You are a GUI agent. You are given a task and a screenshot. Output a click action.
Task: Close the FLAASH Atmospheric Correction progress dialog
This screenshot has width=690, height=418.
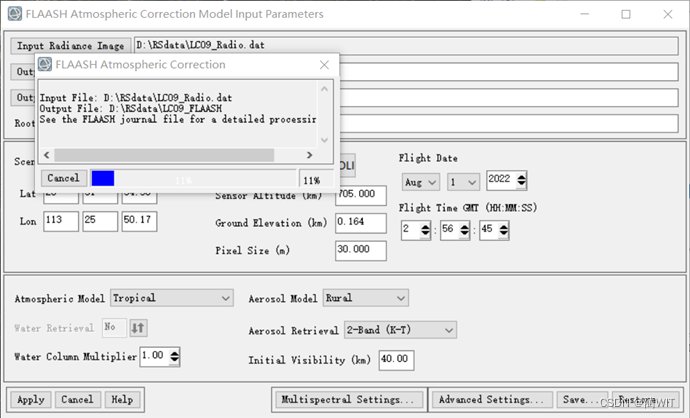[324, 65]
